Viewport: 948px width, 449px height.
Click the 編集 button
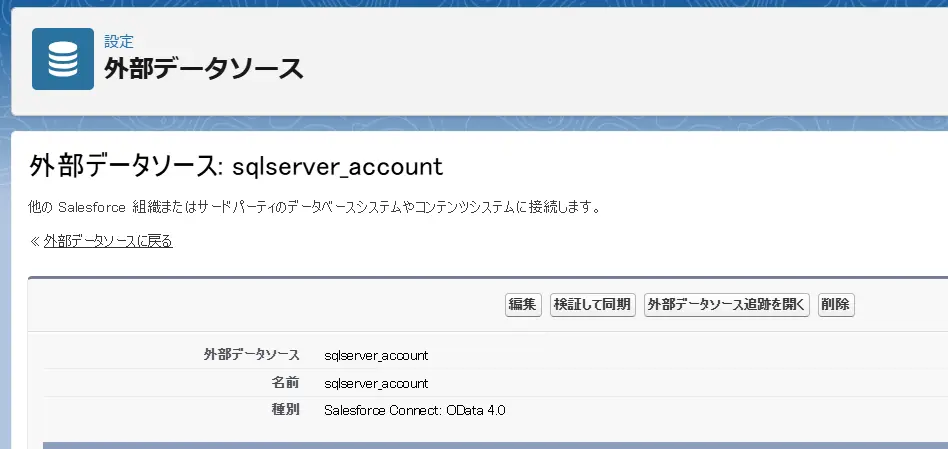523,305
